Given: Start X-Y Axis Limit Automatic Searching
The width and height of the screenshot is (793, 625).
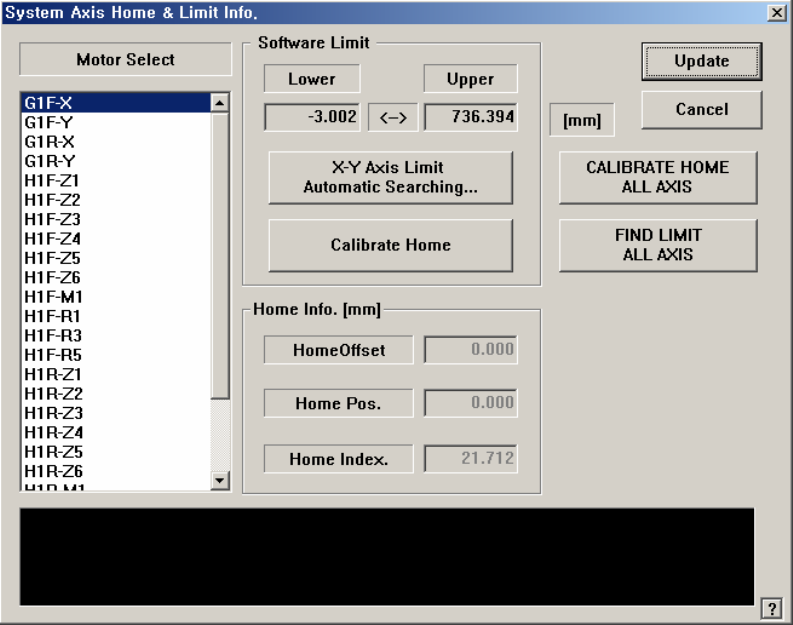Looking at the screenshot, I should tap(390, 177).
